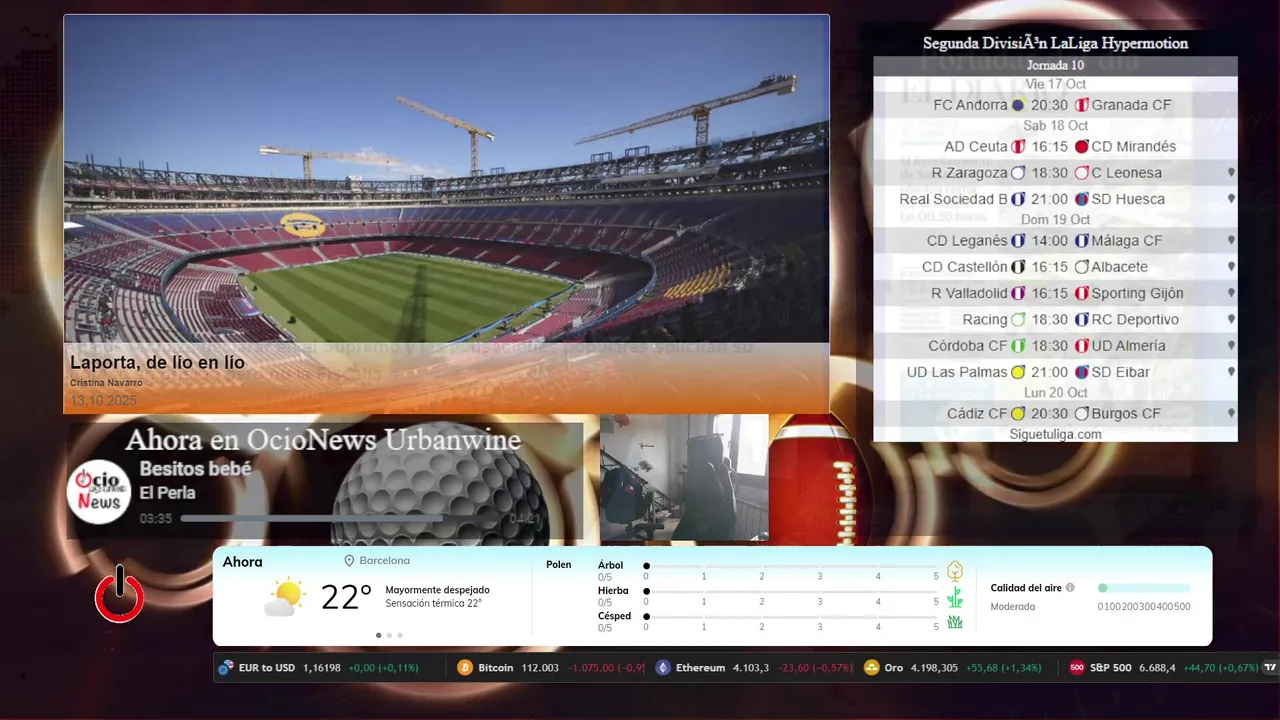The image size is (1280, 720).
Task: Click the artist name El Perla
Action: (x=167, y=493)
